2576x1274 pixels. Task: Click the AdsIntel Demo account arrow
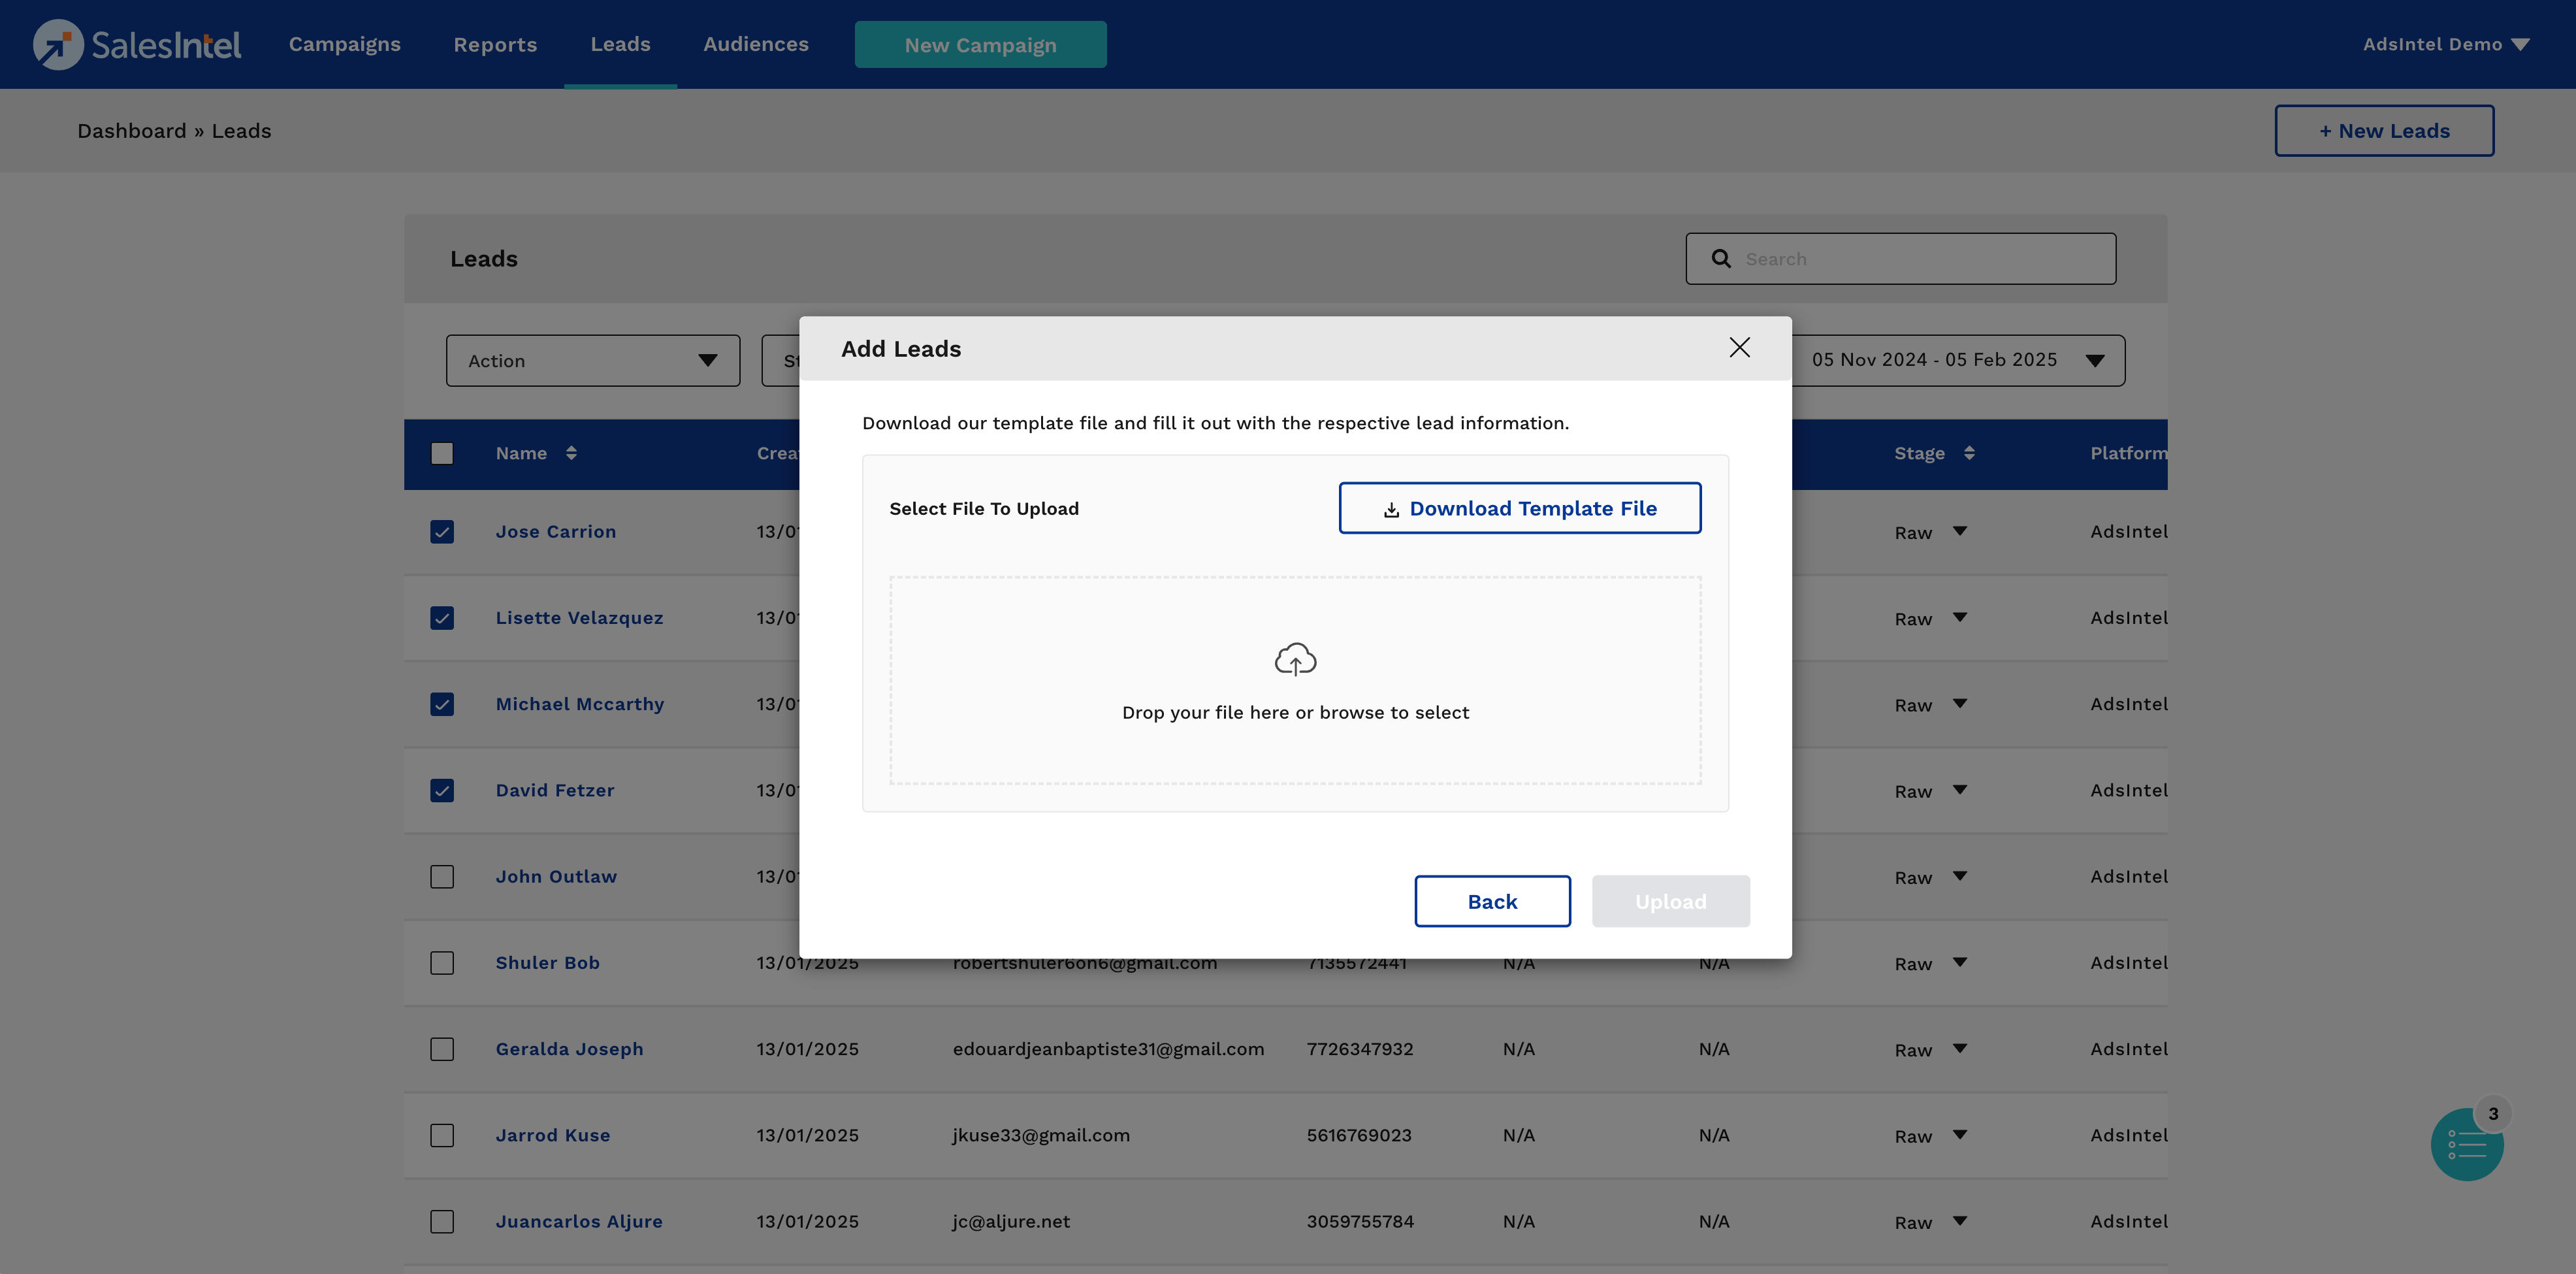pyautogui.click(x=2520, y=45)
